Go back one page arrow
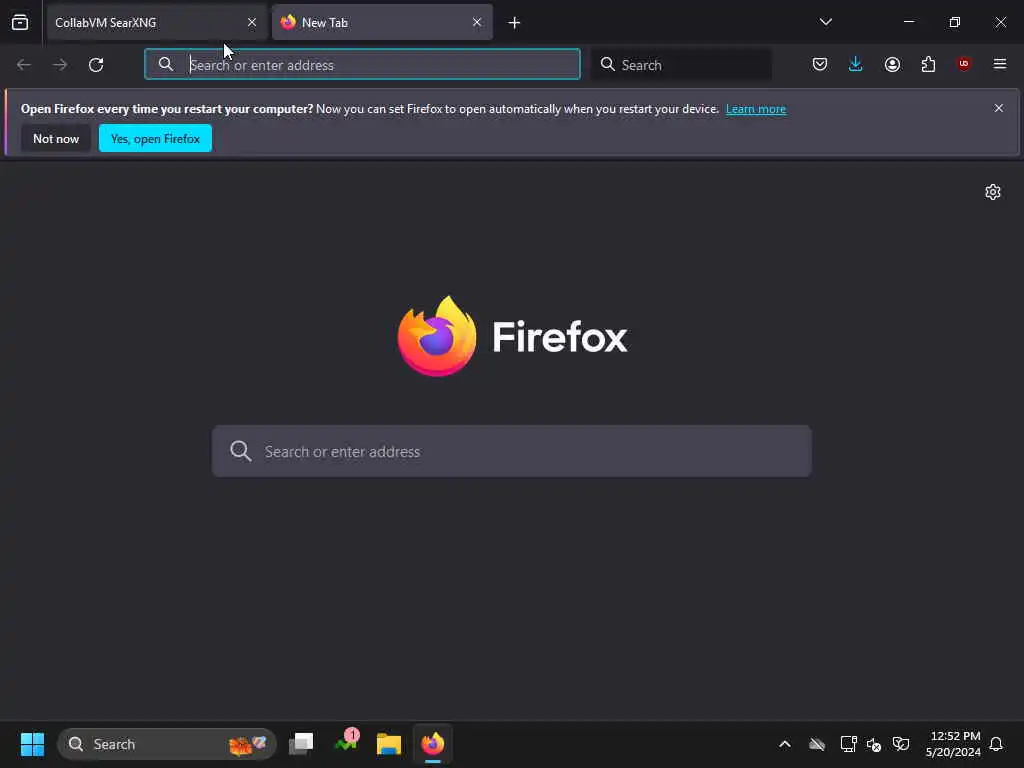Screen dimensions: 1024x768 point(24,65)
